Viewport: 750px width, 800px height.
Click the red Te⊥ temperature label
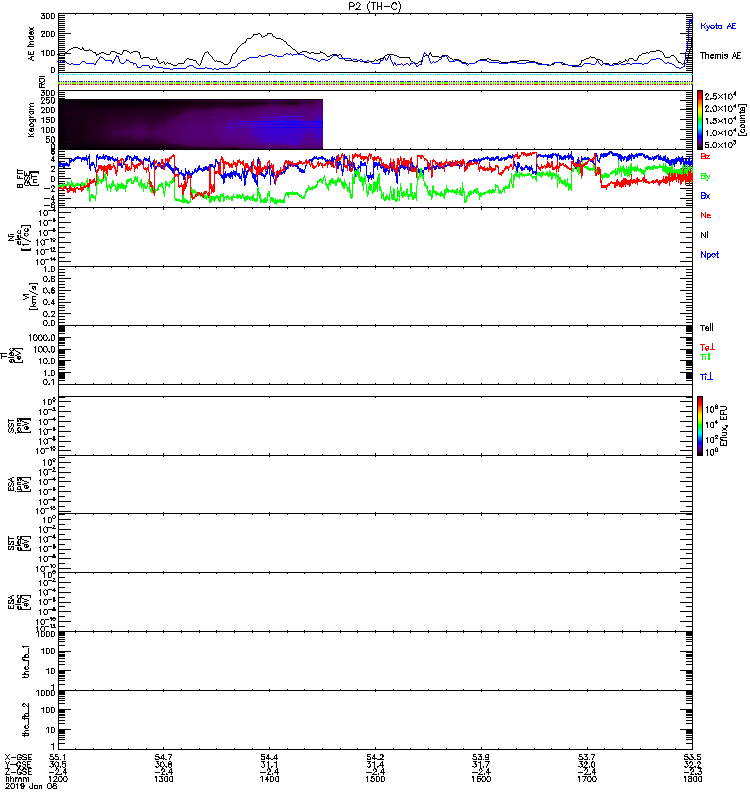[x=706, y=347]
